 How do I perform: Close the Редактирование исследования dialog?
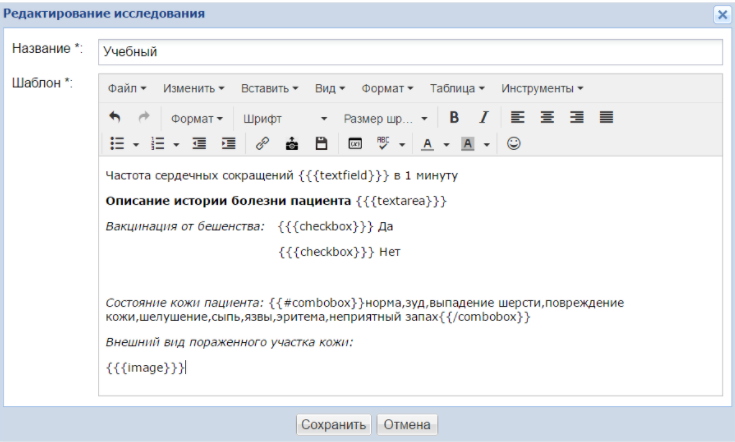721,14
